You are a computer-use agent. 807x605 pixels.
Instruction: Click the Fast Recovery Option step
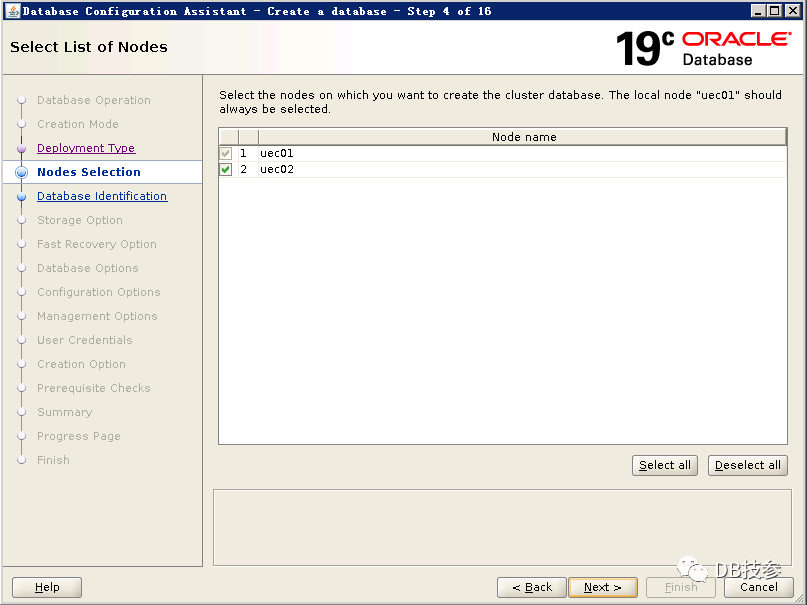[x=97, y=244]
